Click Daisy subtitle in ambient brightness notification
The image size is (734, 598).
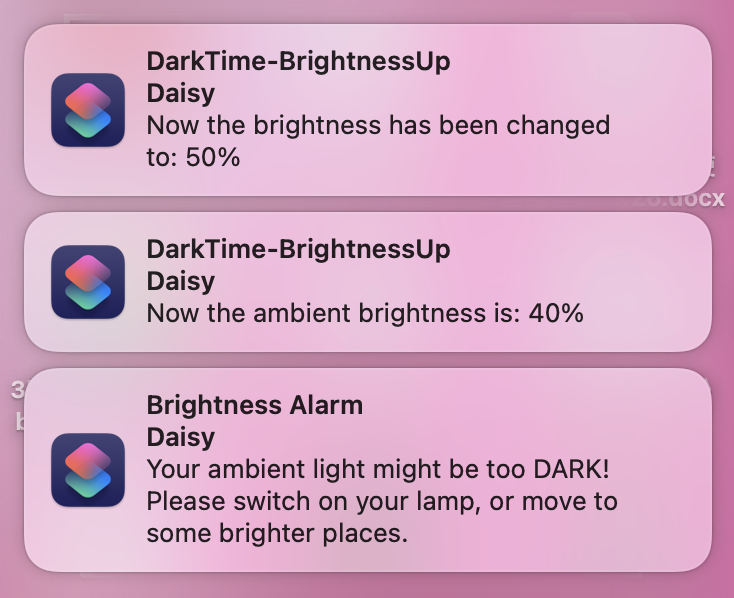[x=181, y=281]
